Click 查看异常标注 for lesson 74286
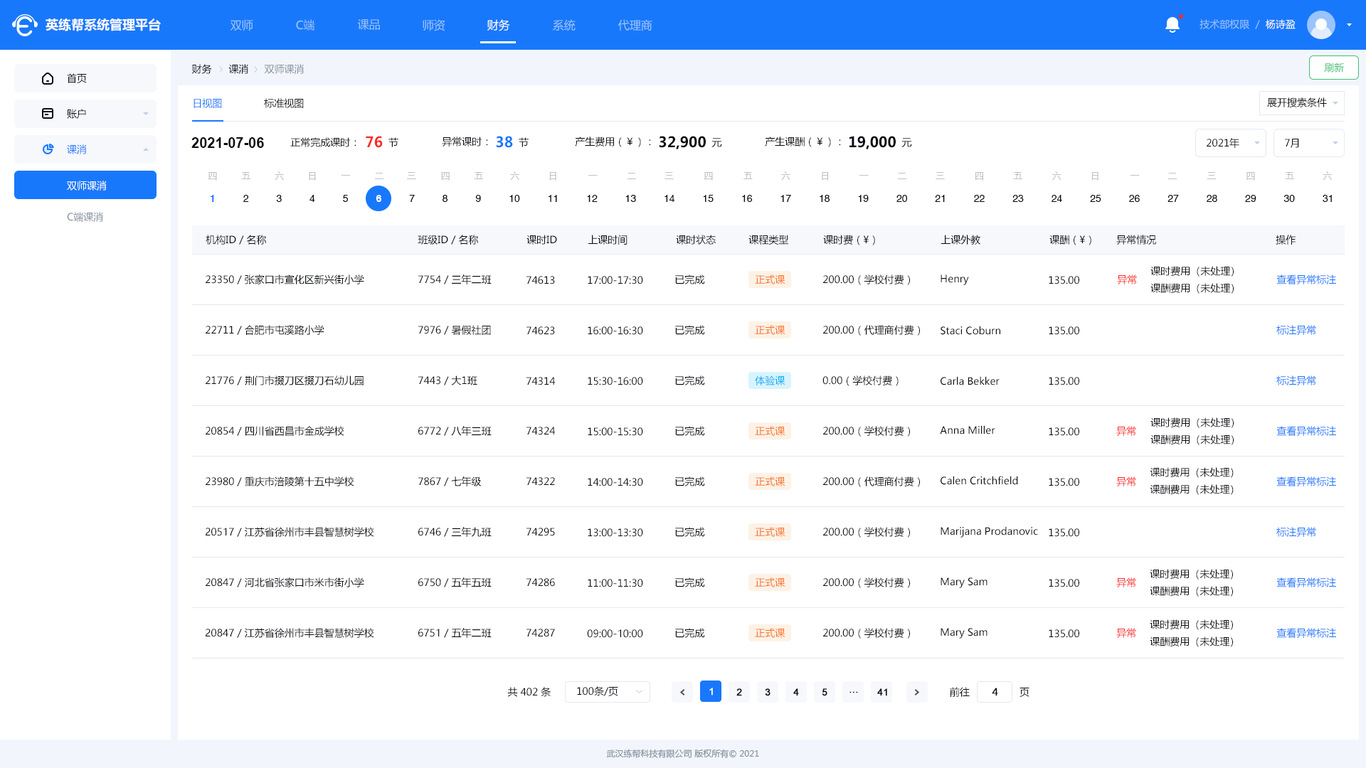Screen dimensions: 1366x768 coord(1306,583)
